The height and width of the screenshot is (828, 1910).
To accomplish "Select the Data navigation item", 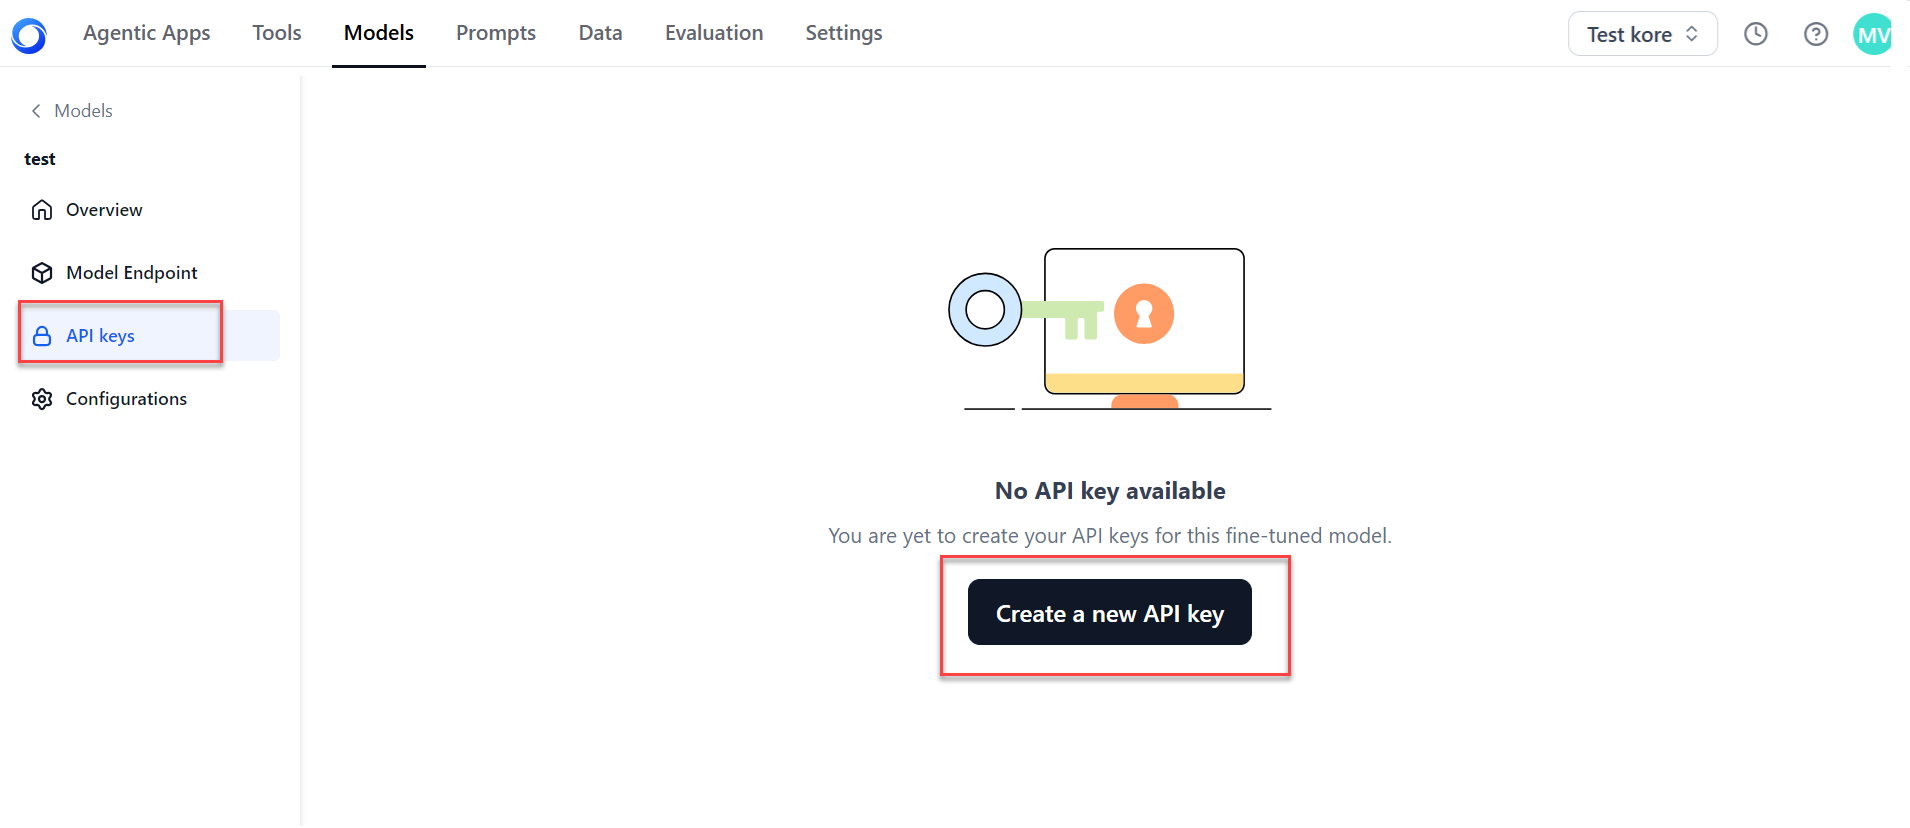I will (600, 32).
